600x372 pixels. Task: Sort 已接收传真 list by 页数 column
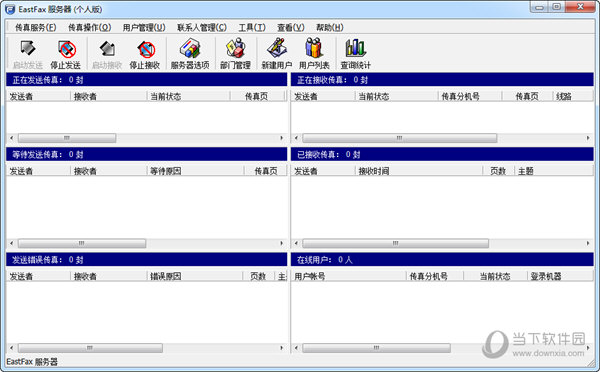[x=498, y=171]
